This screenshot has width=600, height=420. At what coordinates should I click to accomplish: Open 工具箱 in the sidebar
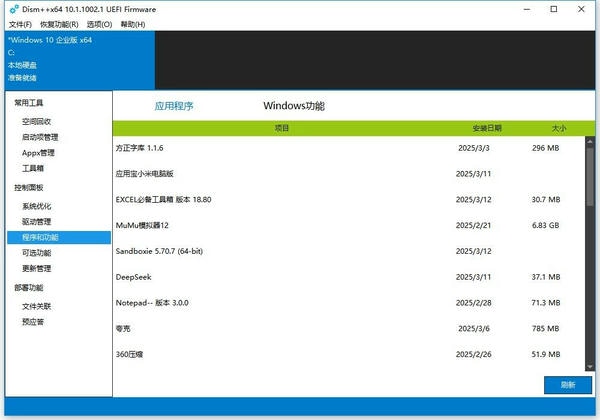coord(33,168)
